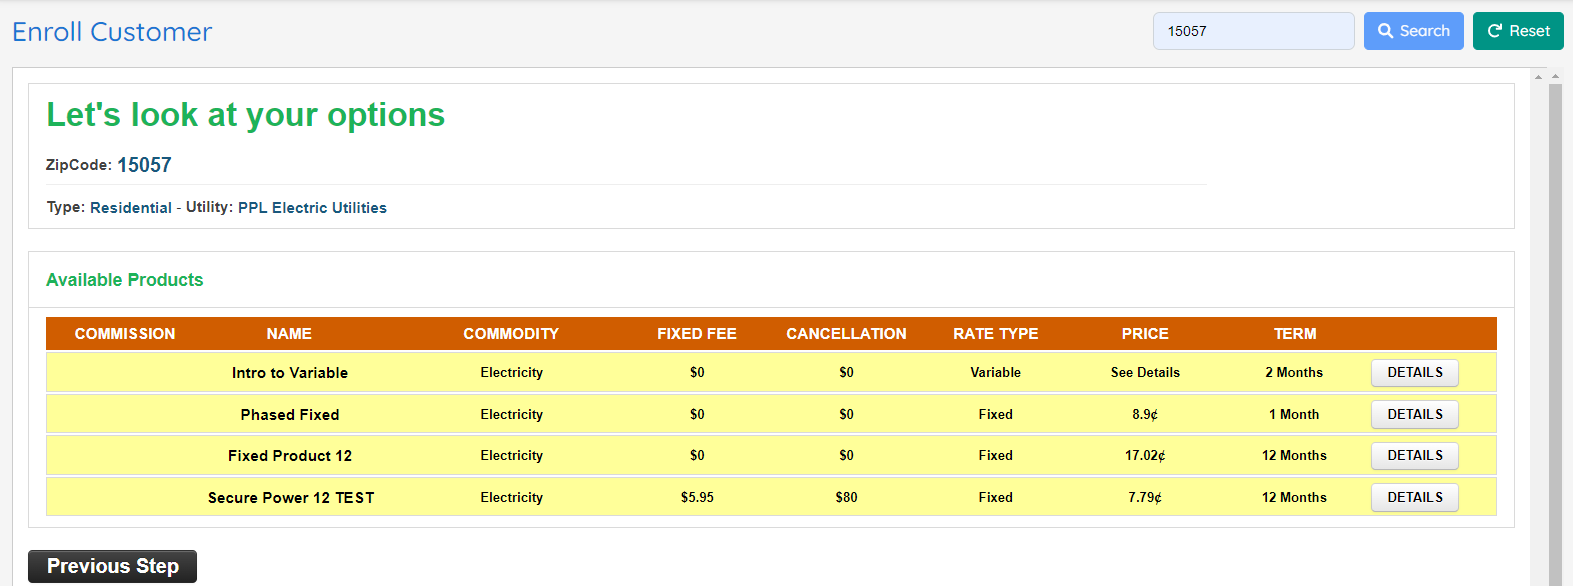The image size is (1573, 586).
Task: Click the 1 Month term cell
Action: coord(1294,414)
